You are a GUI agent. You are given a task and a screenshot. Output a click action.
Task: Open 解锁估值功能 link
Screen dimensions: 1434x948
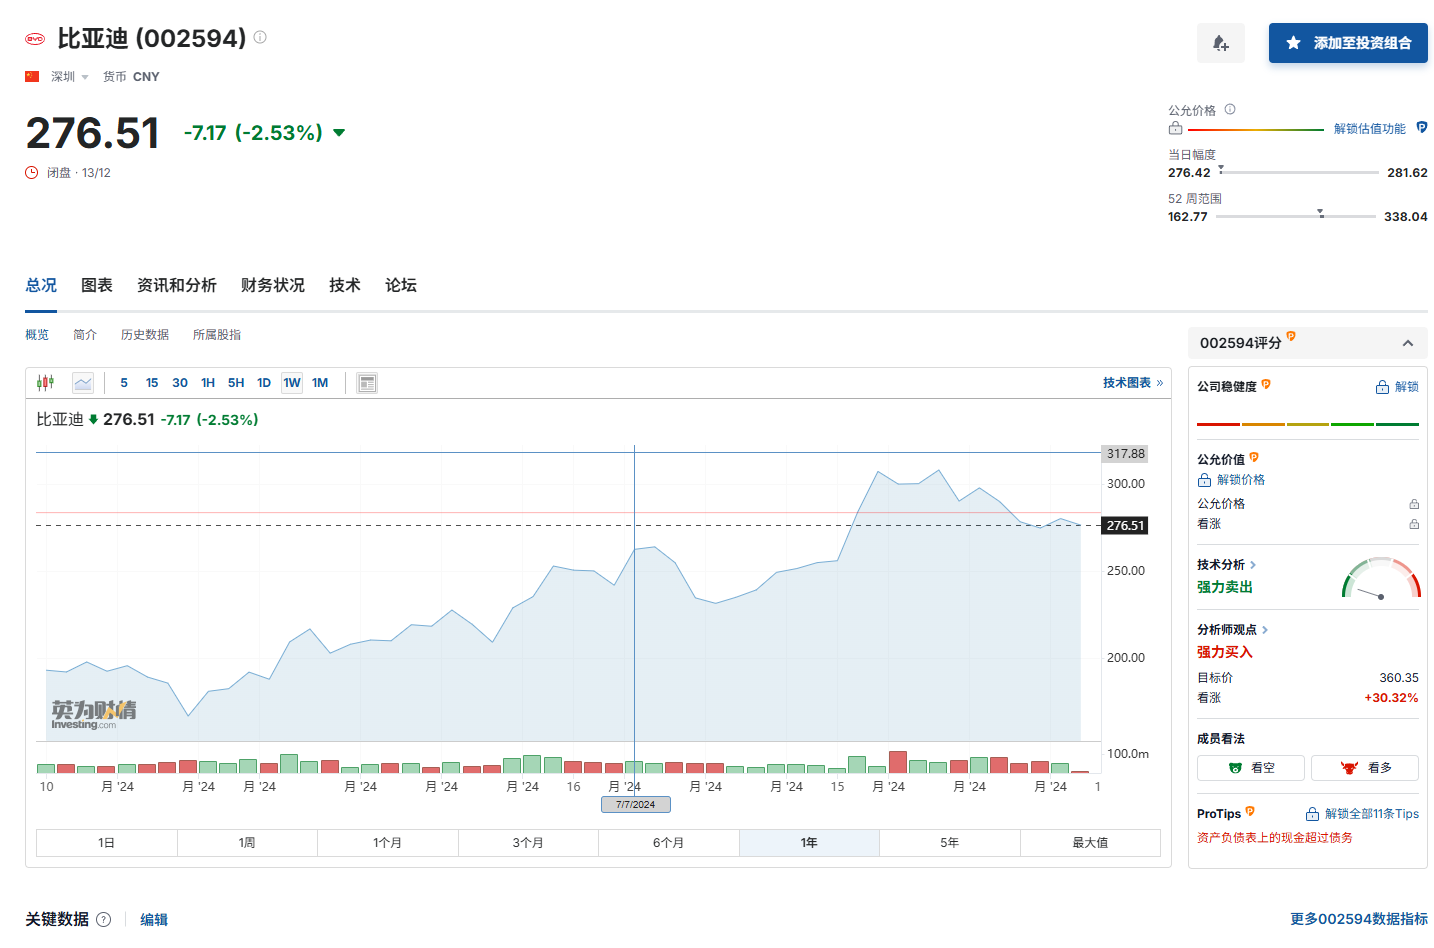point(1369,129)
